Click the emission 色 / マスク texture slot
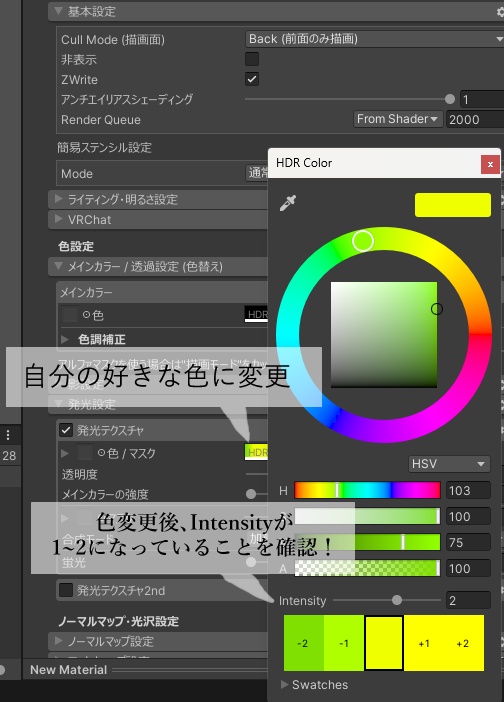Viewport: 504px width, 702px height. click(x=85, y=452)
